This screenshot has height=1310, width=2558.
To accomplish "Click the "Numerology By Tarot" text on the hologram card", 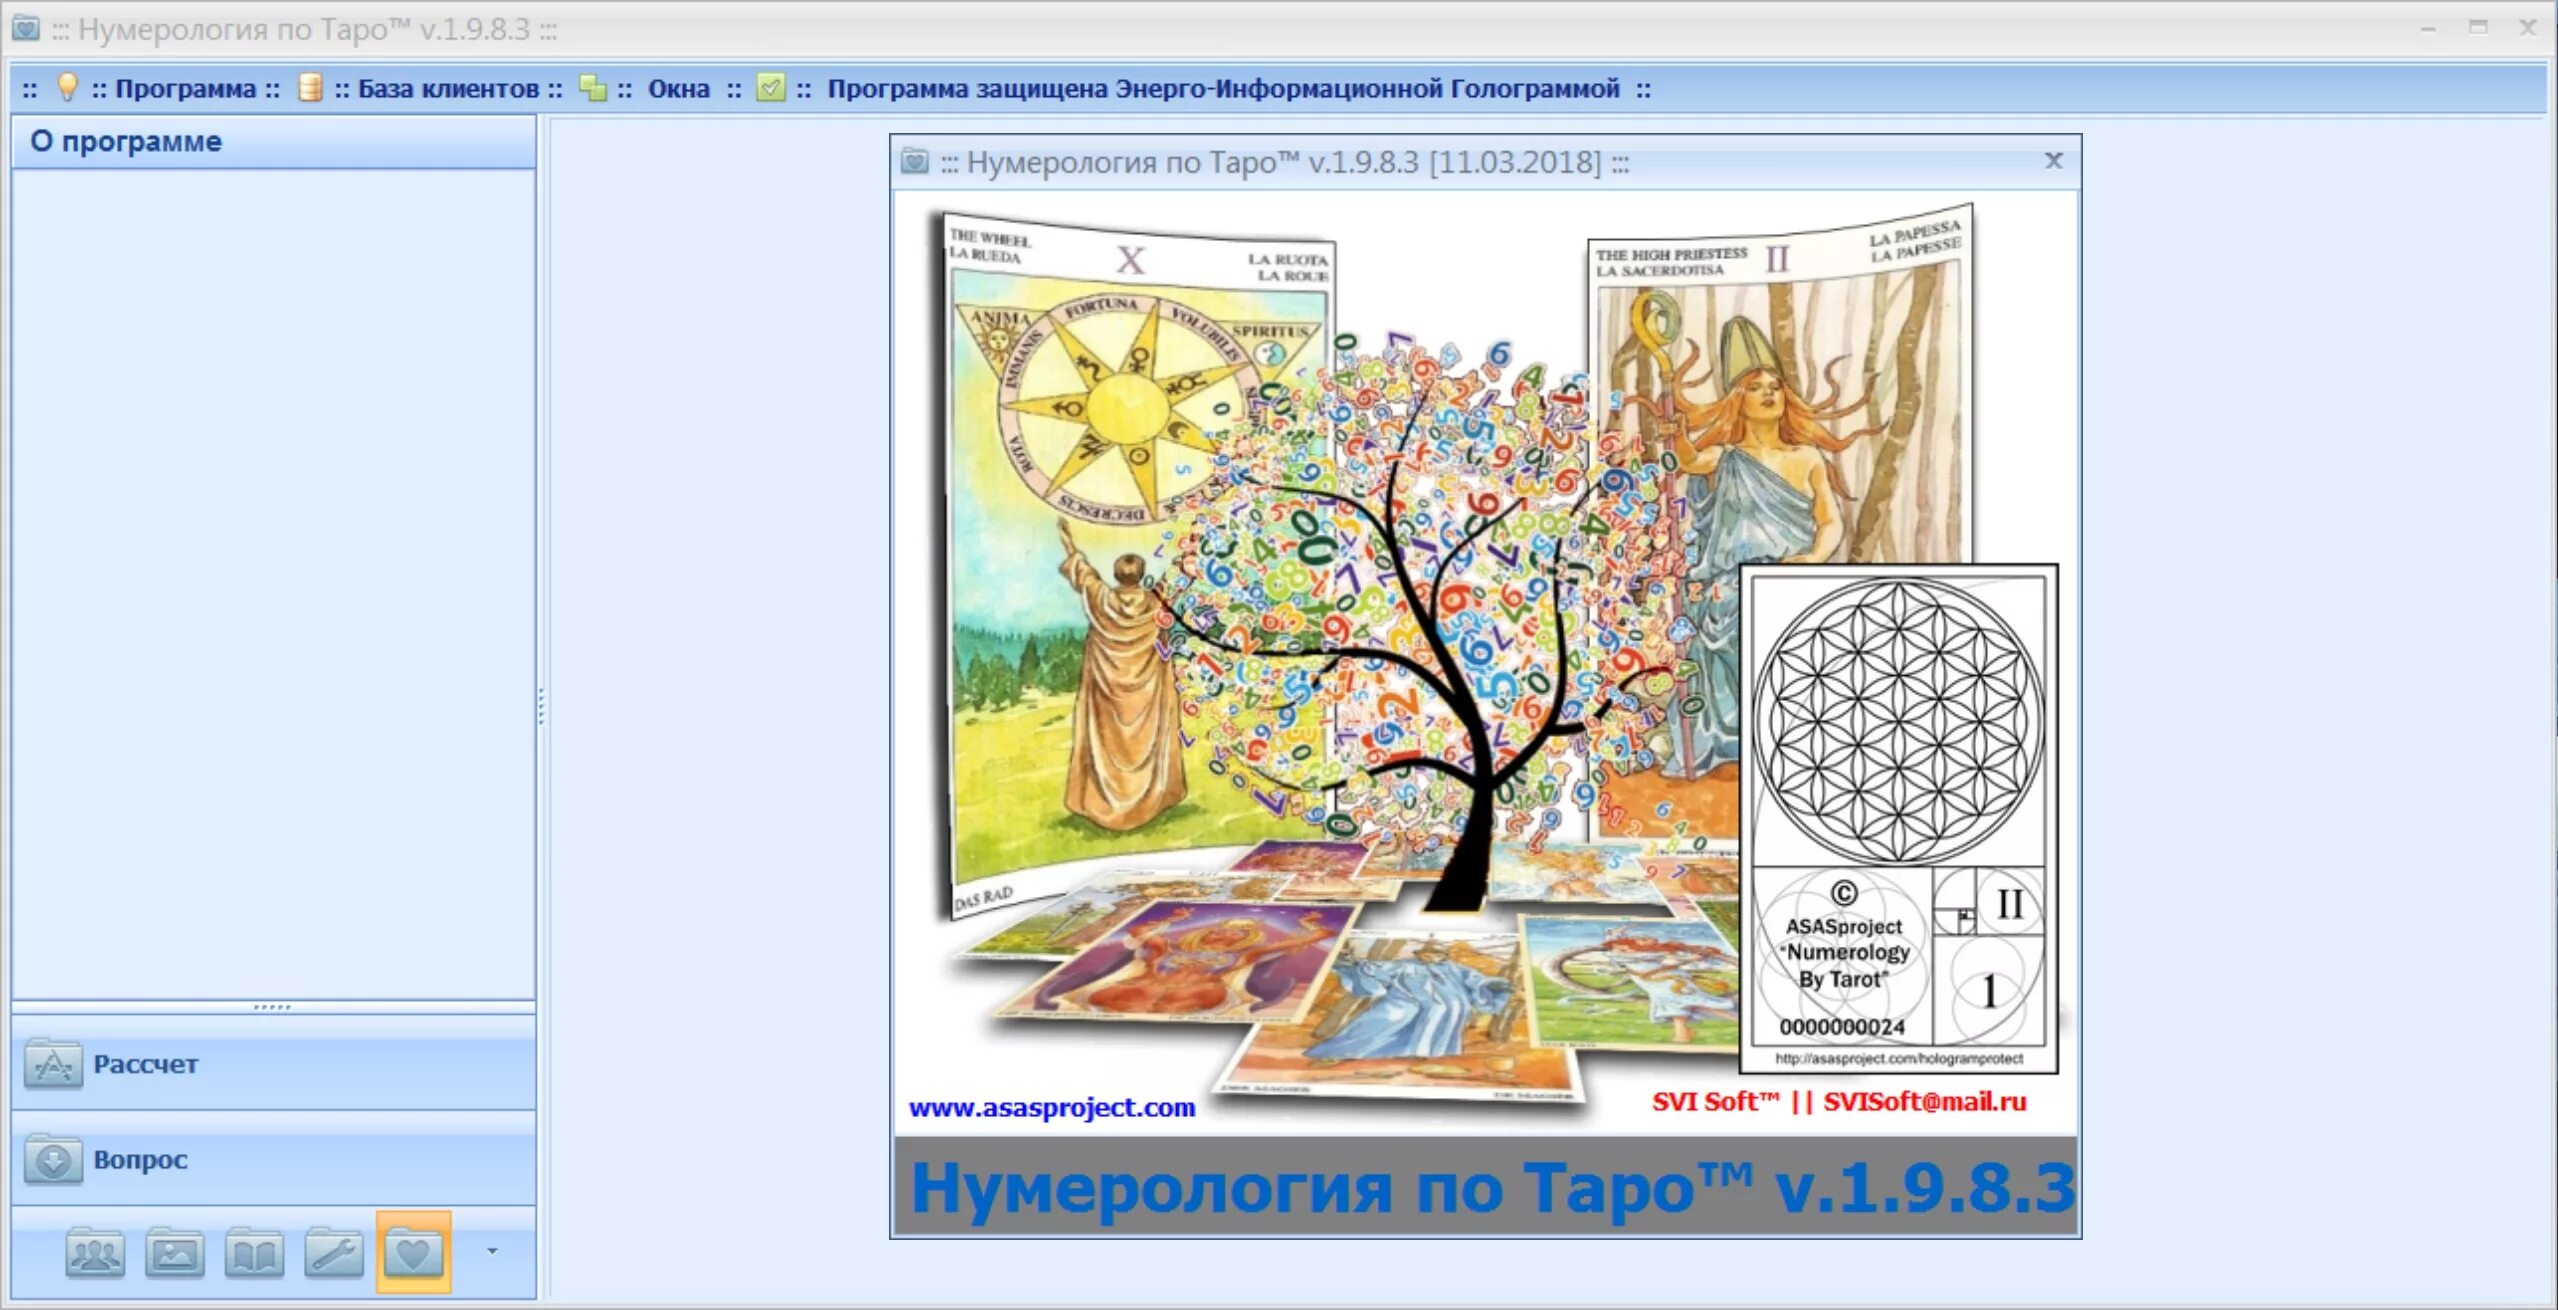I will pos(1845,966).
